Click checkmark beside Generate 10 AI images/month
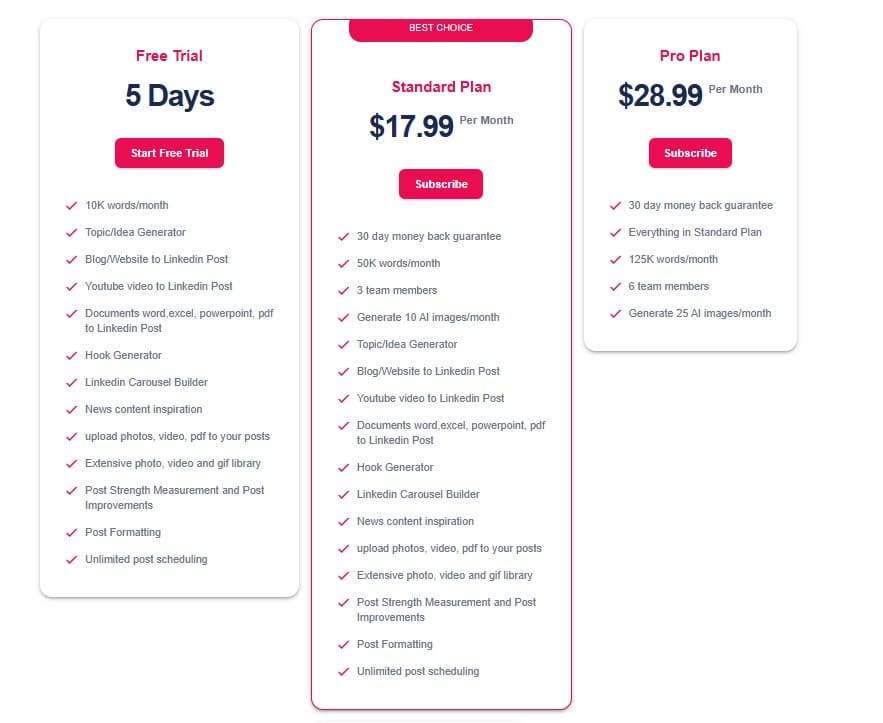 coord(344,317)
